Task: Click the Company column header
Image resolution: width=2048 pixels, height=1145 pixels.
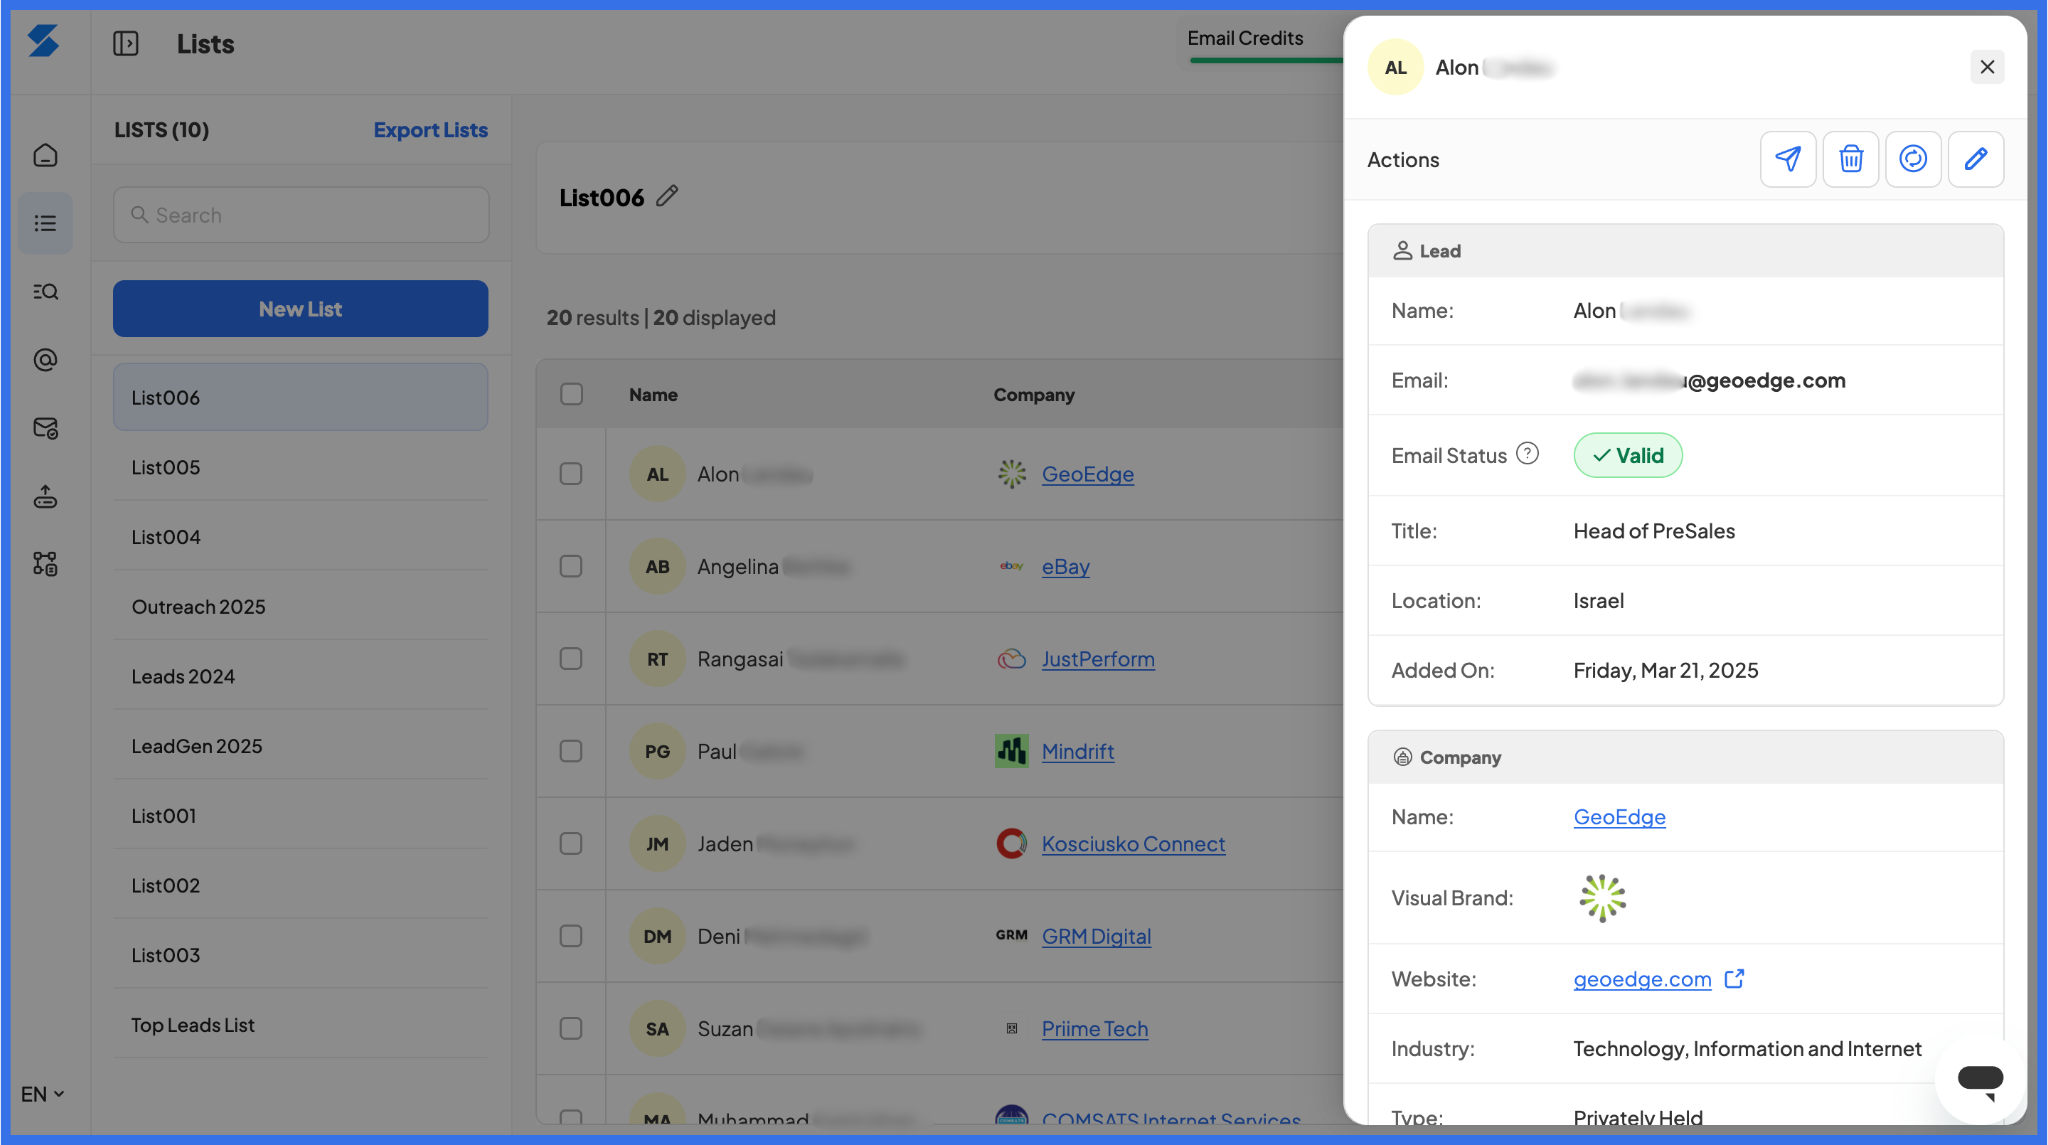Action: (x=1034, y=394)
